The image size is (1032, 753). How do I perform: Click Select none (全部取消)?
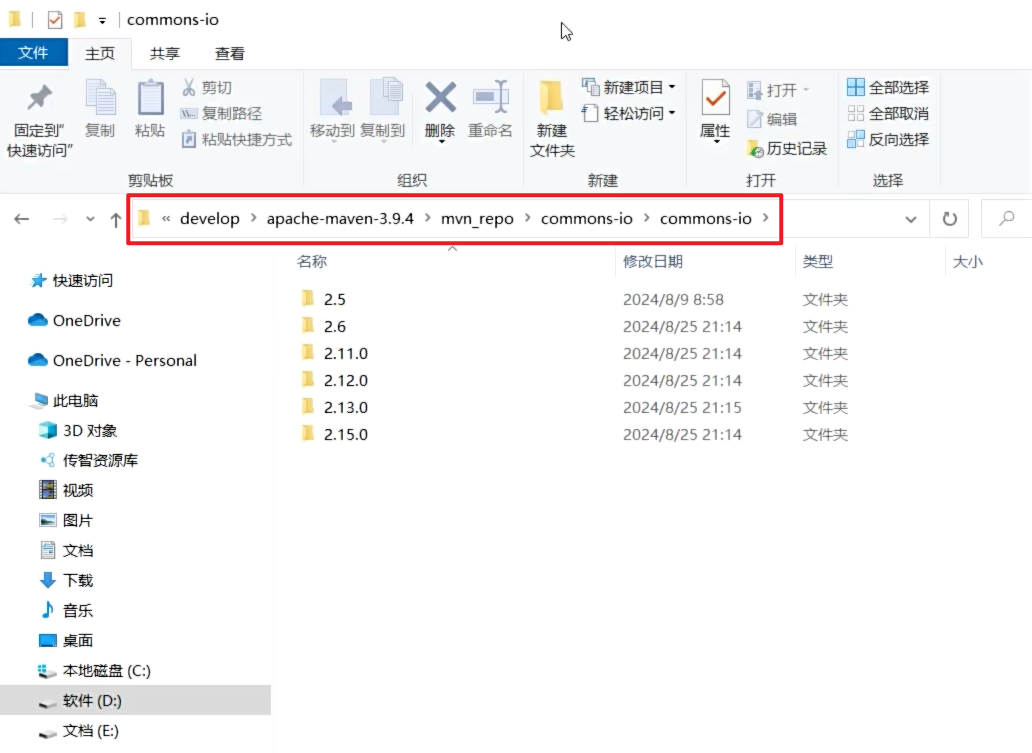tap(888, 113)
